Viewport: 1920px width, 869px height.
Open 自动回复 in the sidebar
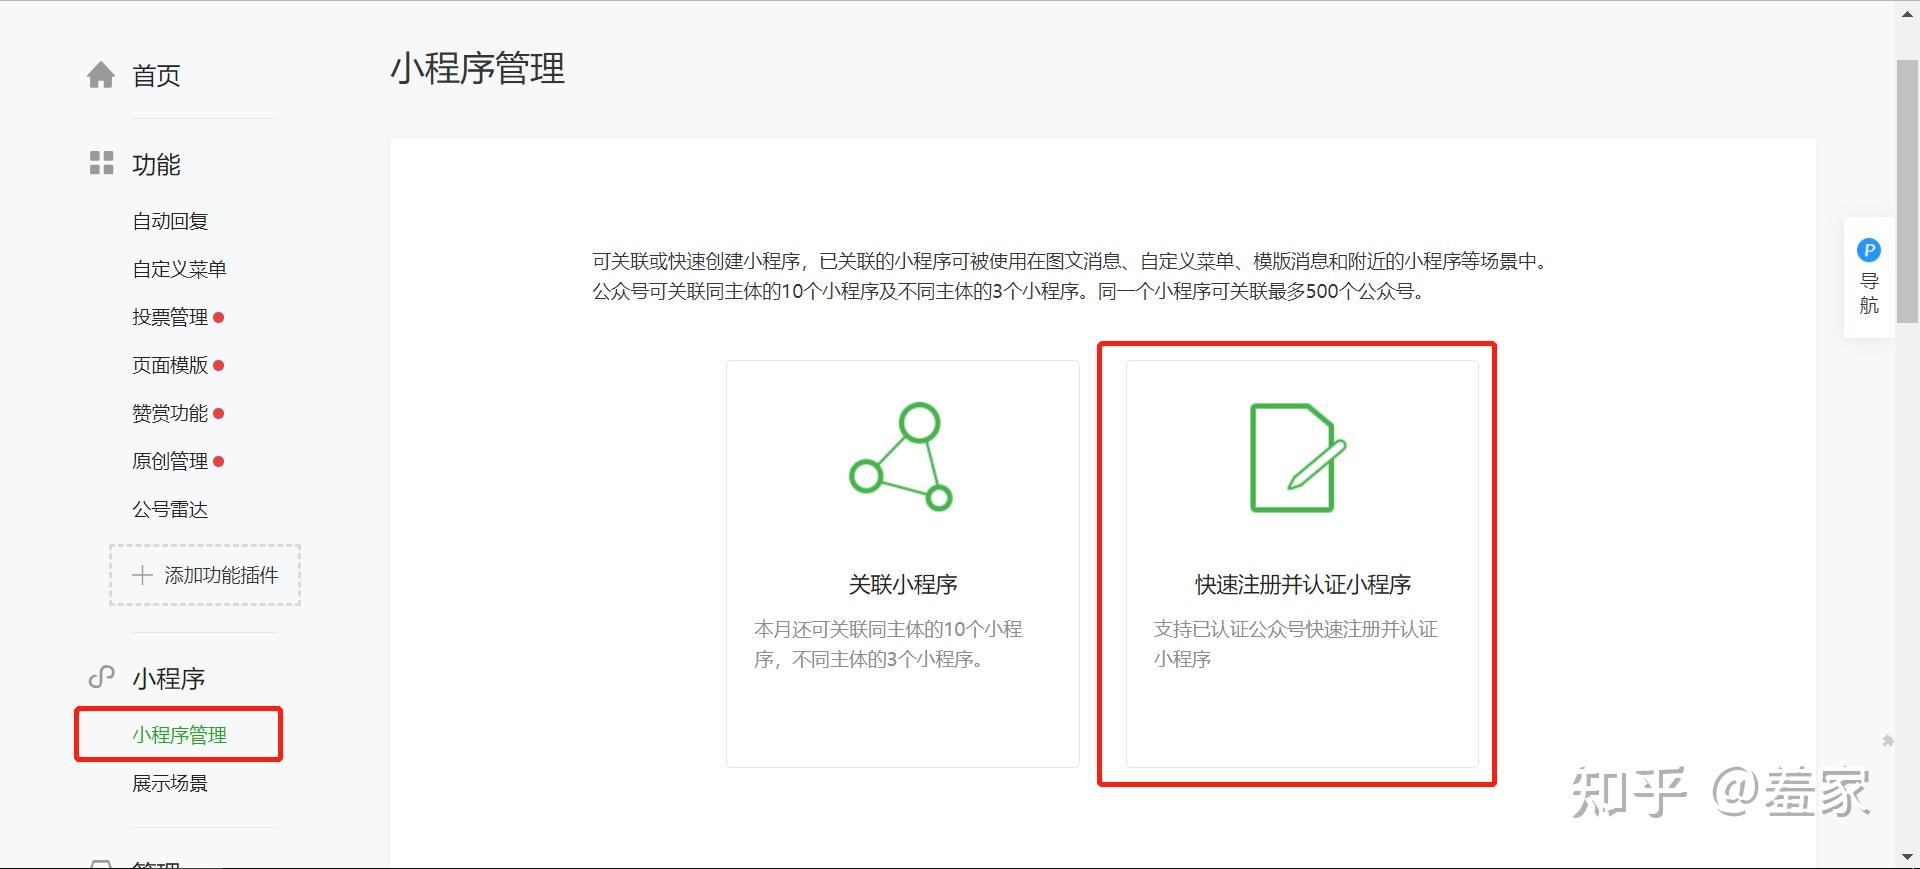tap(170, 221)
